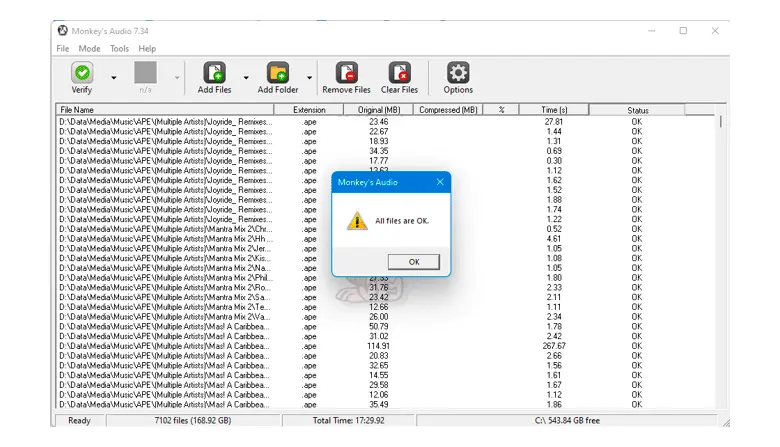The image size is (780, 447).
Task: Expand the Add Folder dropdown arrow
Action: (x=309, y=78)
